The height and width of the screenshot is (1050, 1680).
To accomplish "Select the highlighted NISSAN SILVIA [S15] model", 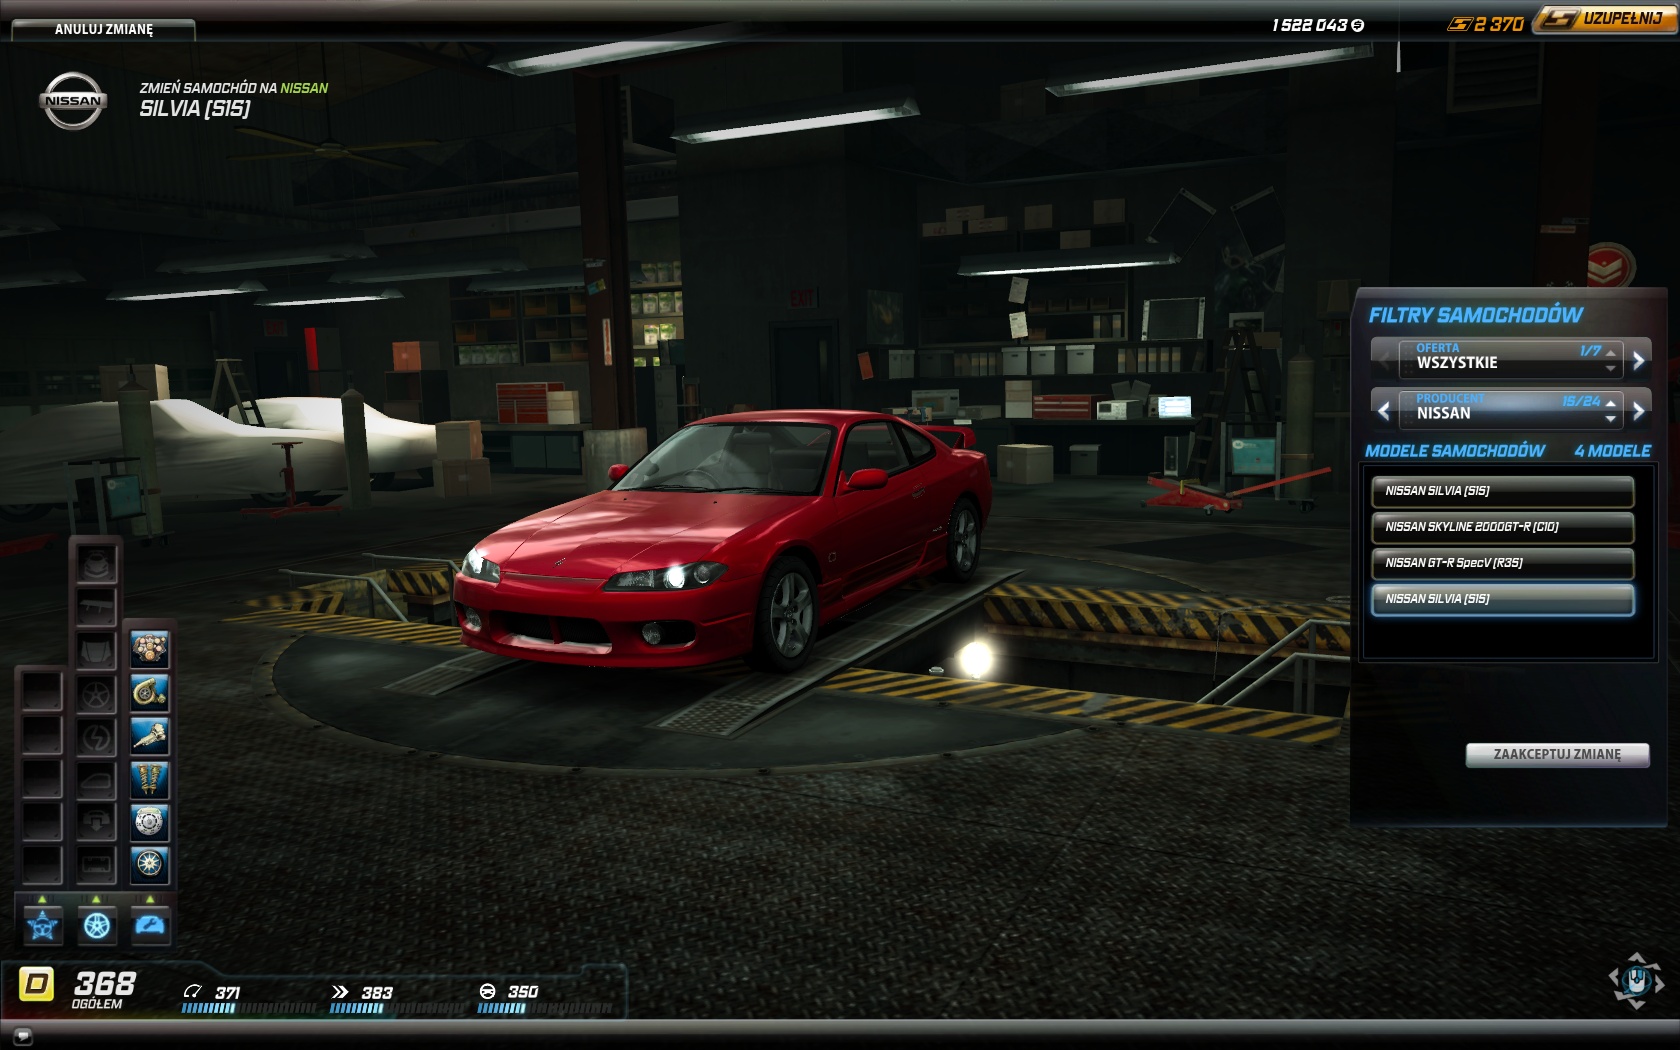I will (x=1503, y=599).
